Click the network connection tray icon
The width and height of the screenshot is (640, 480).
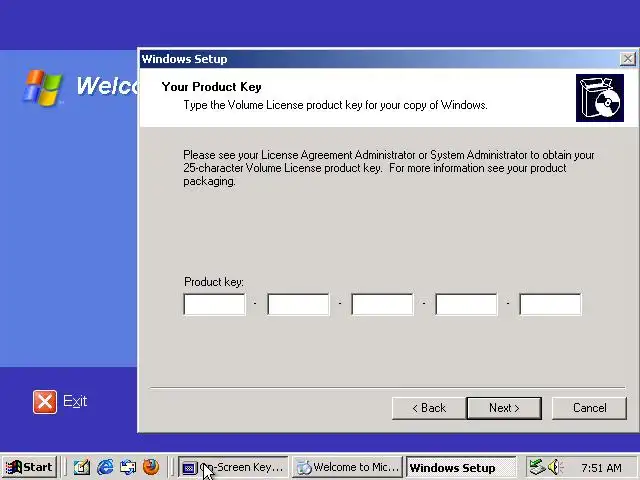(537, 467)
